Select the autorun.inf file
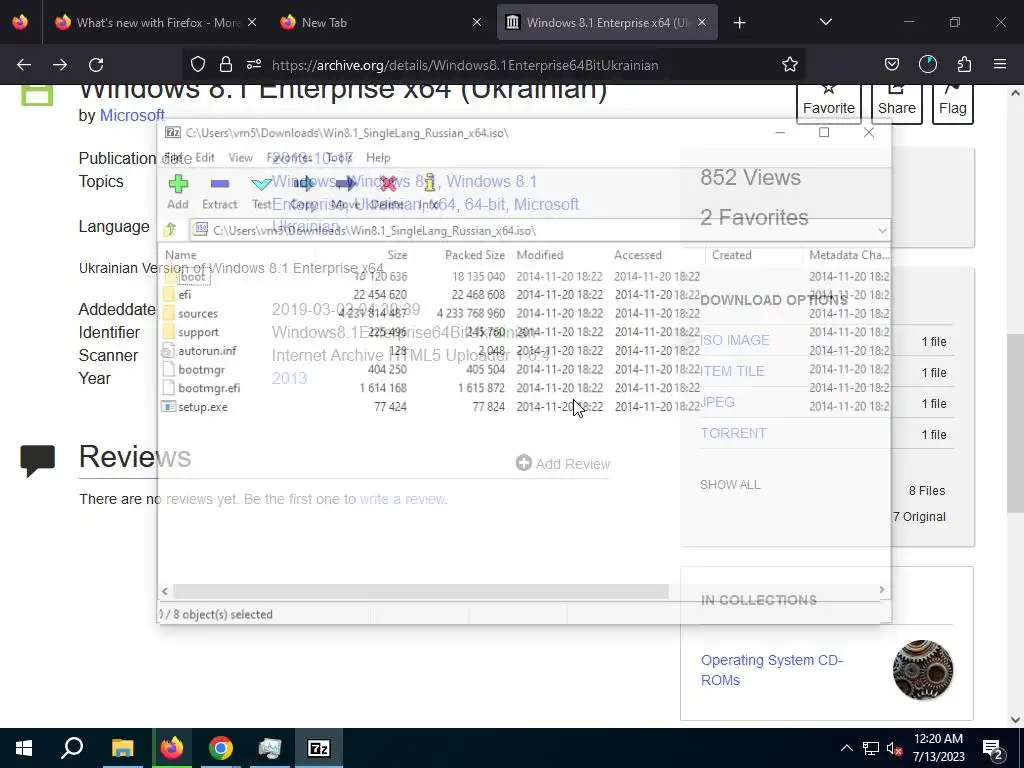Image resolution: width=1024 pixels, height=768 pixels. click(x=207, y=351)
